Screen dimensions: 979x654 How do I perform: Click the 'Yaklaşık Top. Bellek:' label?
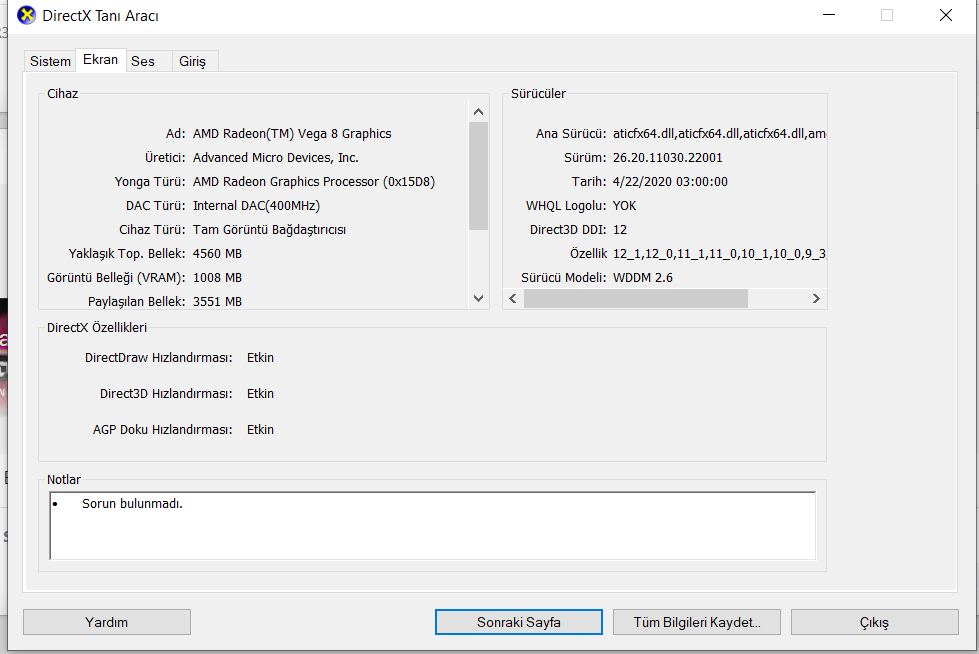pyautogui.click(x=127, y=254)
